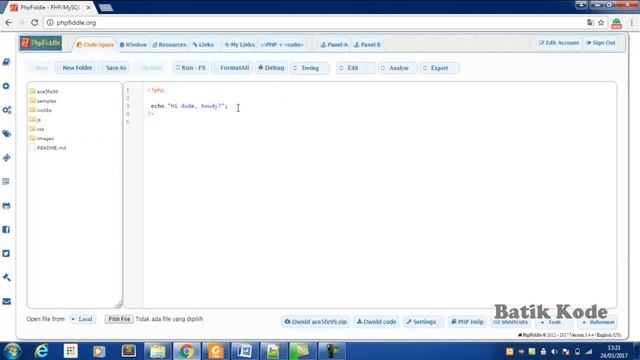The image size is (640, 360).
Task: Click the gavel icon in the sidebar
Action: pos(7,278)
